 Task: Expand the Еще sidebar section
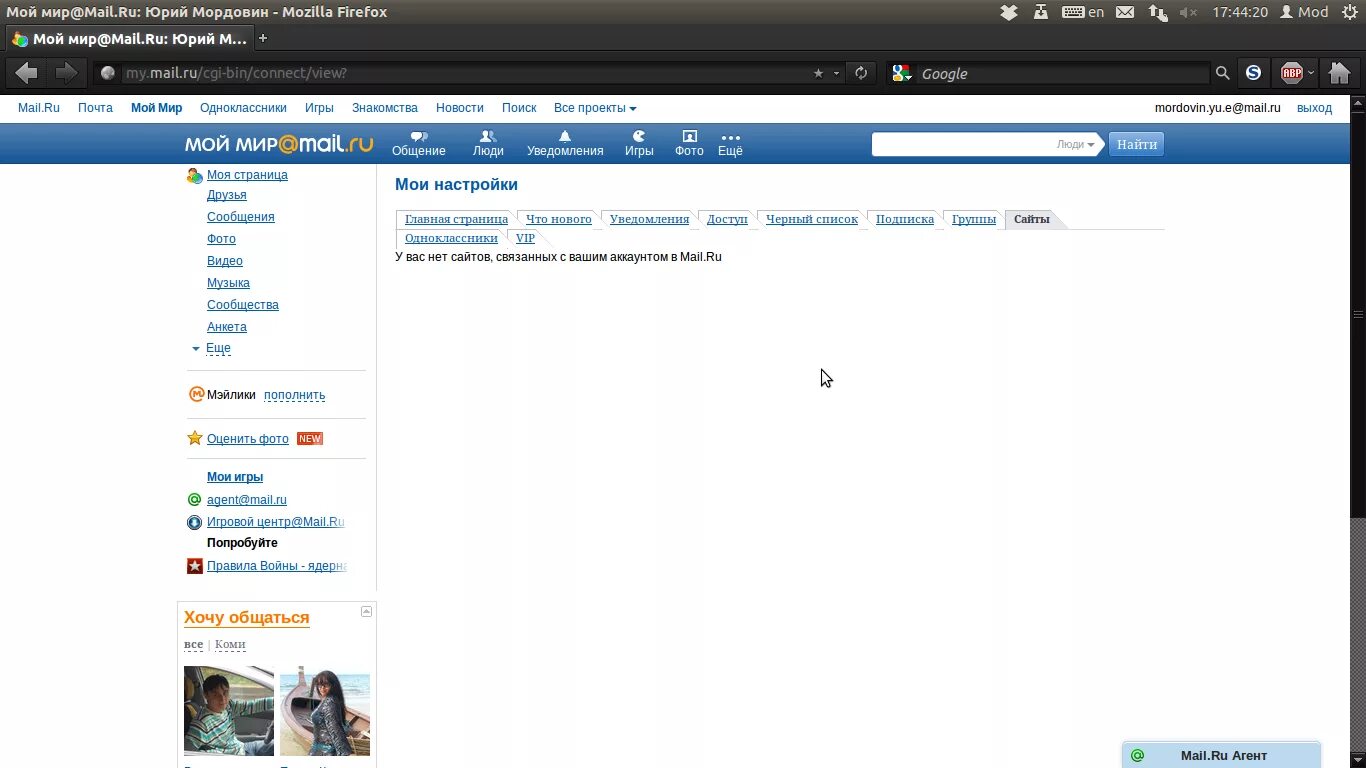pos(218,348)
